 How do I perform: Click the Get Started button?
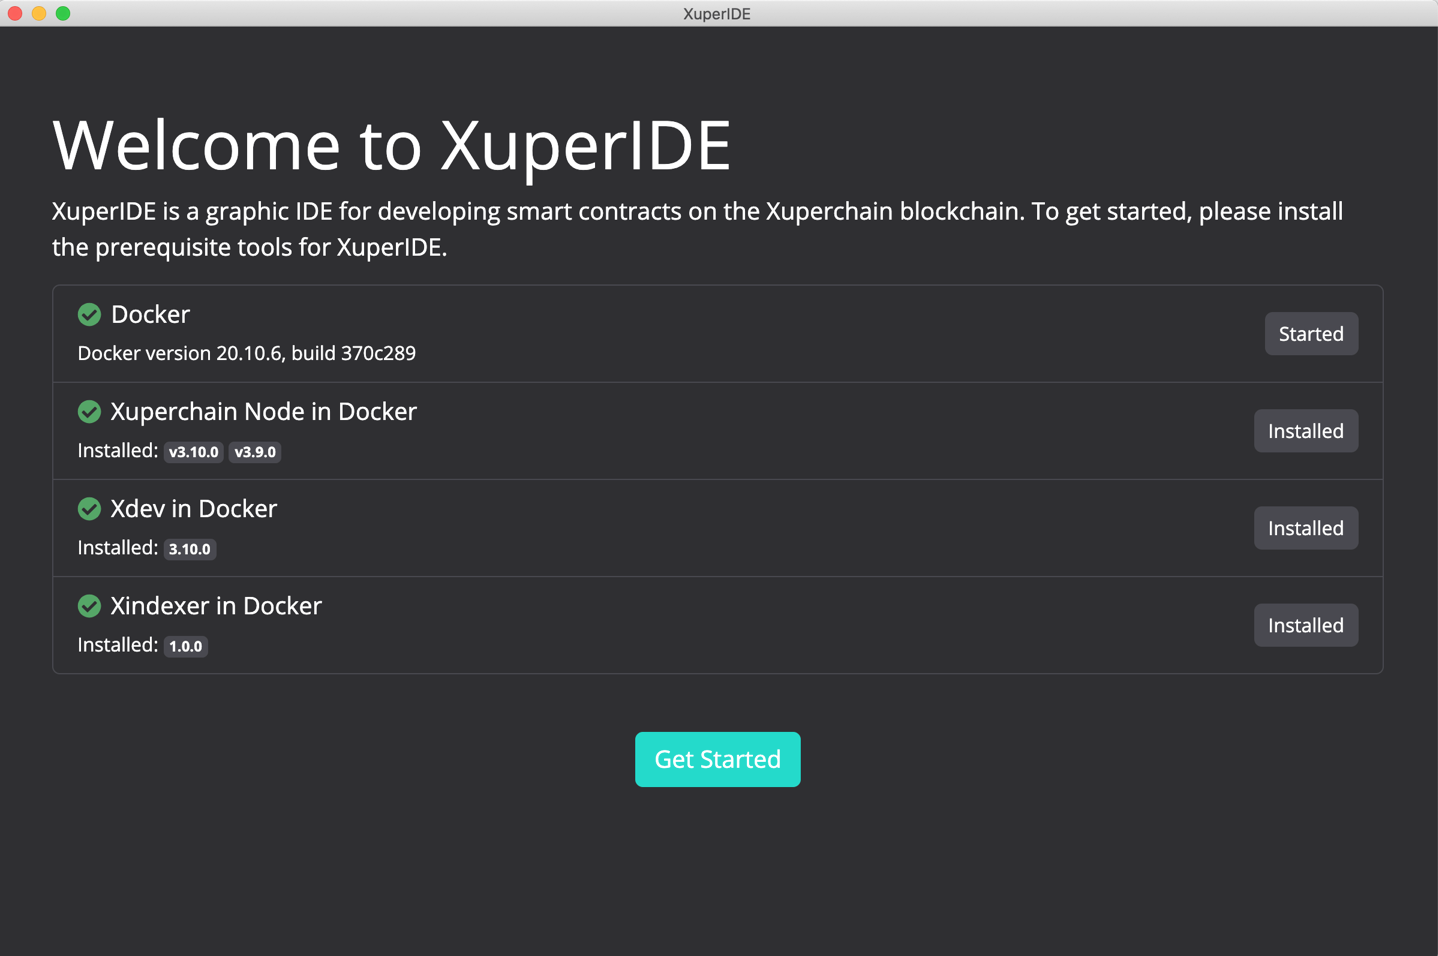(717, 759)
